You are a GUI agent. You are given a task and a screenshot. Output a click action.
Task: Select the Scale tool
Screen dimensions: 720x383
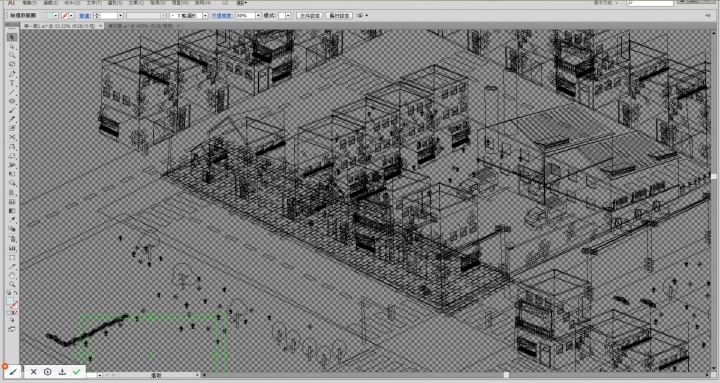(x=12, y=156)
